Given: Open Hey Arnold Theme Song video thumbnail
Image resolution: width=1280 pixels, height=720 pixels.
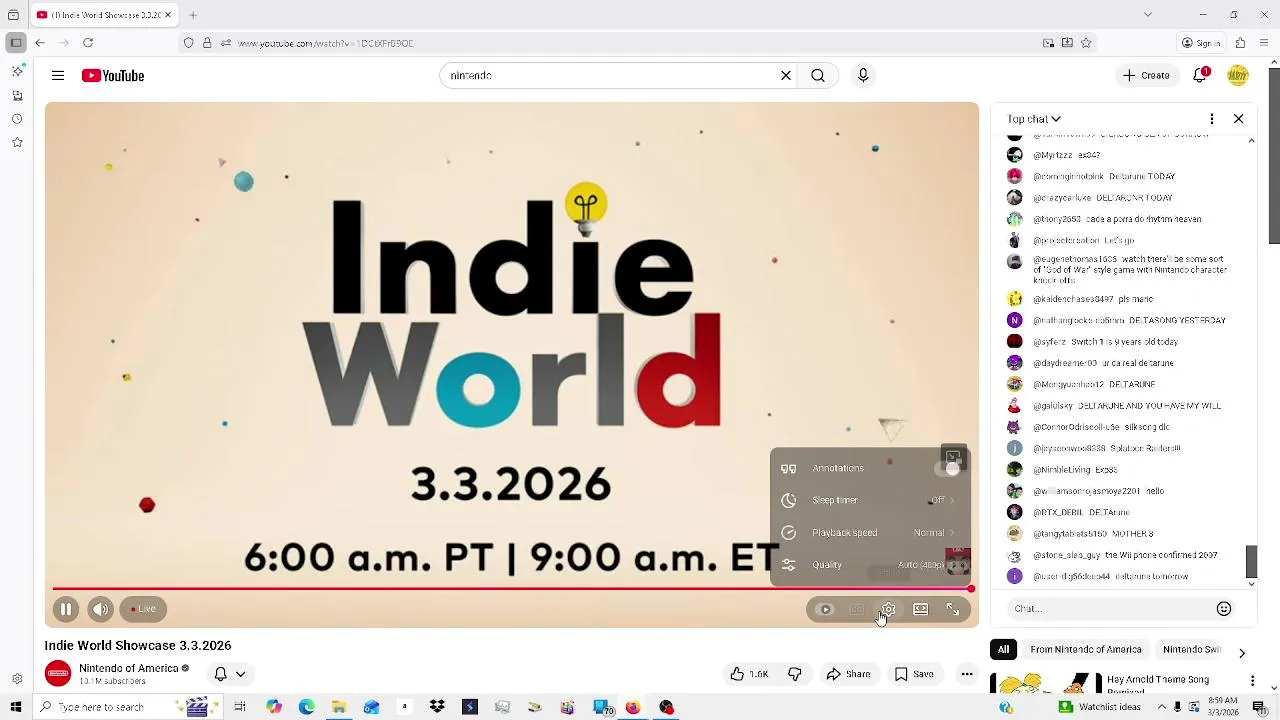Looking at the screenshot, I should [x=1044, y=684].
